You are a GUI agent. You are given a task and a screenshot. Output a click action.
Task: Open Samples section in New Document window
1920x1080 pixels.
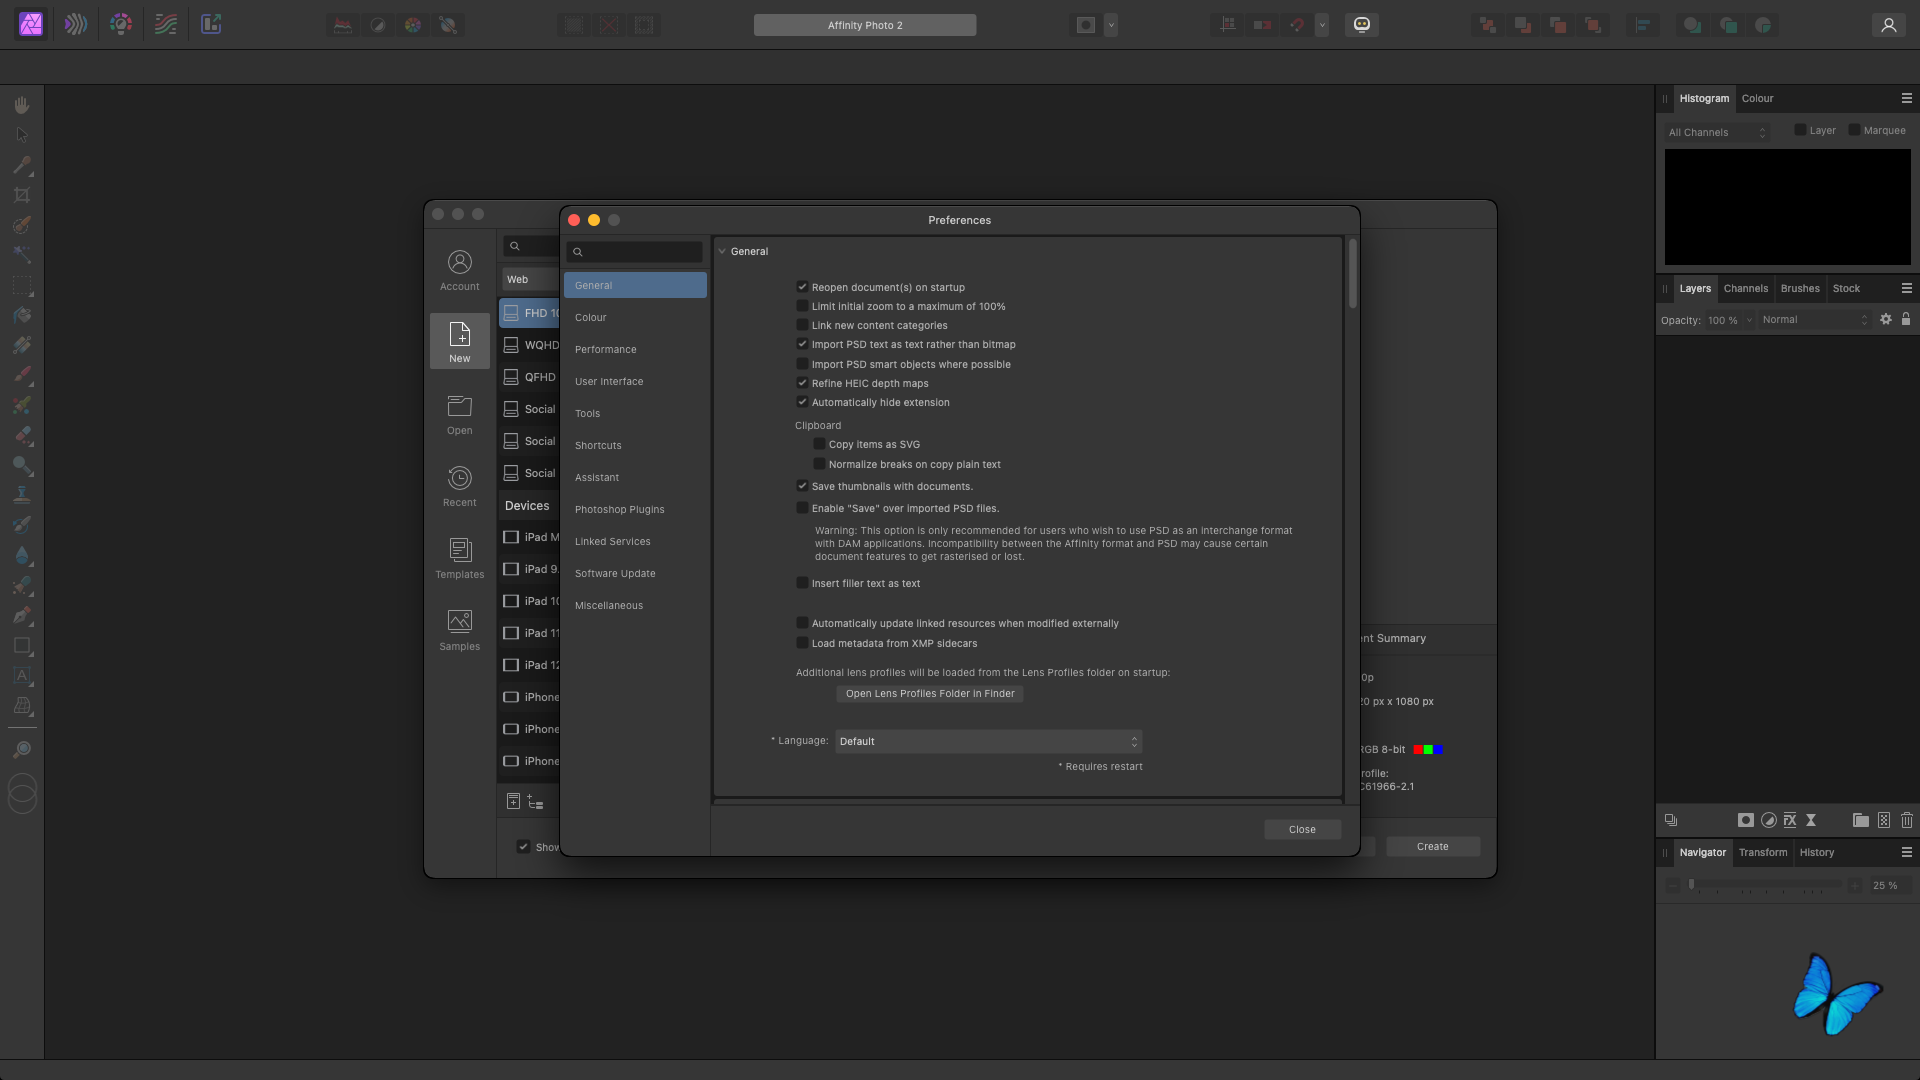(459, 630)
